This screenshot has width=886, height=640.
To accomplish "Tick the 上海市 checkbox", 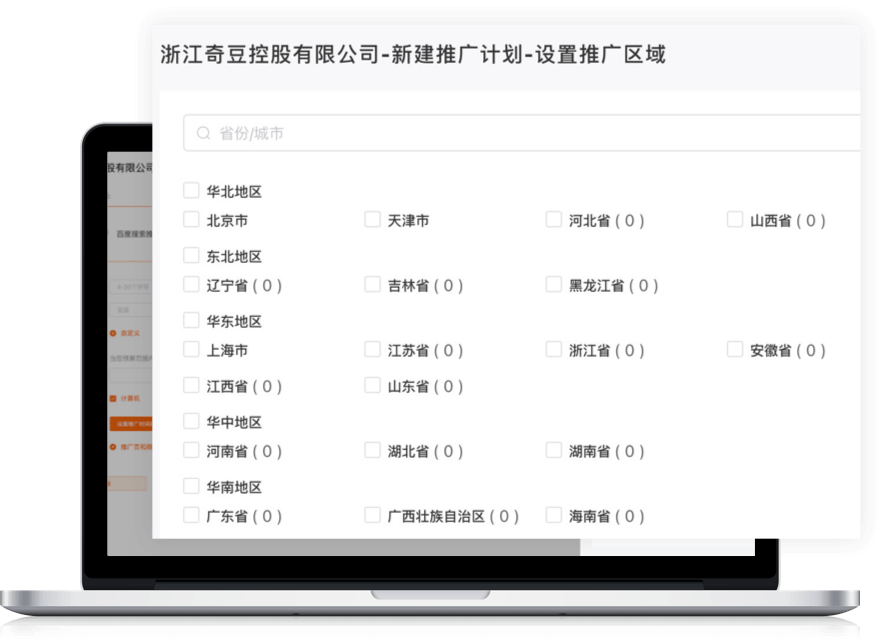I will [x=192, y=349].
